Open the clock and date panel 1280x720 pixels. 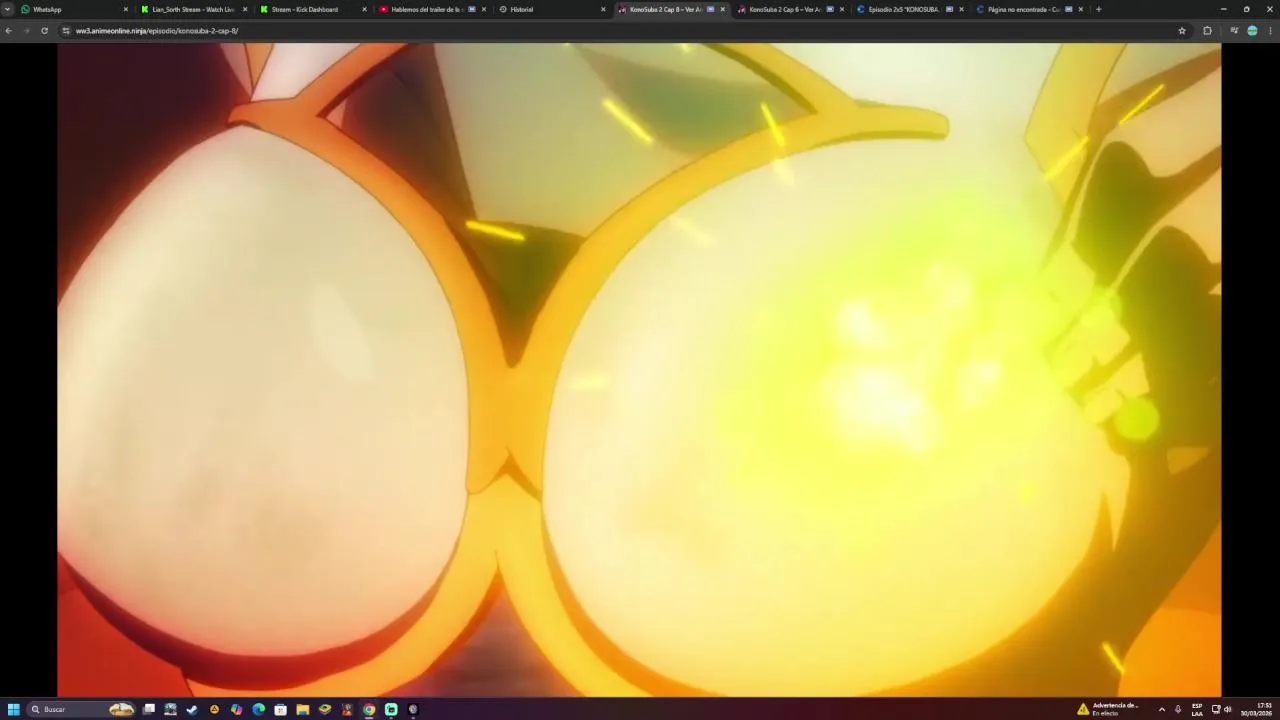tap(1257, 709)
